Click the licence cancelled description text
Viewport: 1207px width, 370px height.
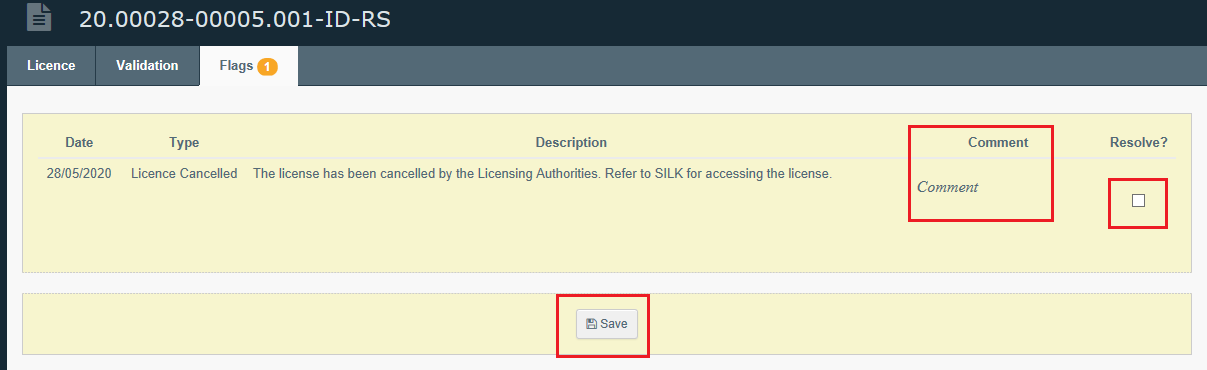(542, 173)
